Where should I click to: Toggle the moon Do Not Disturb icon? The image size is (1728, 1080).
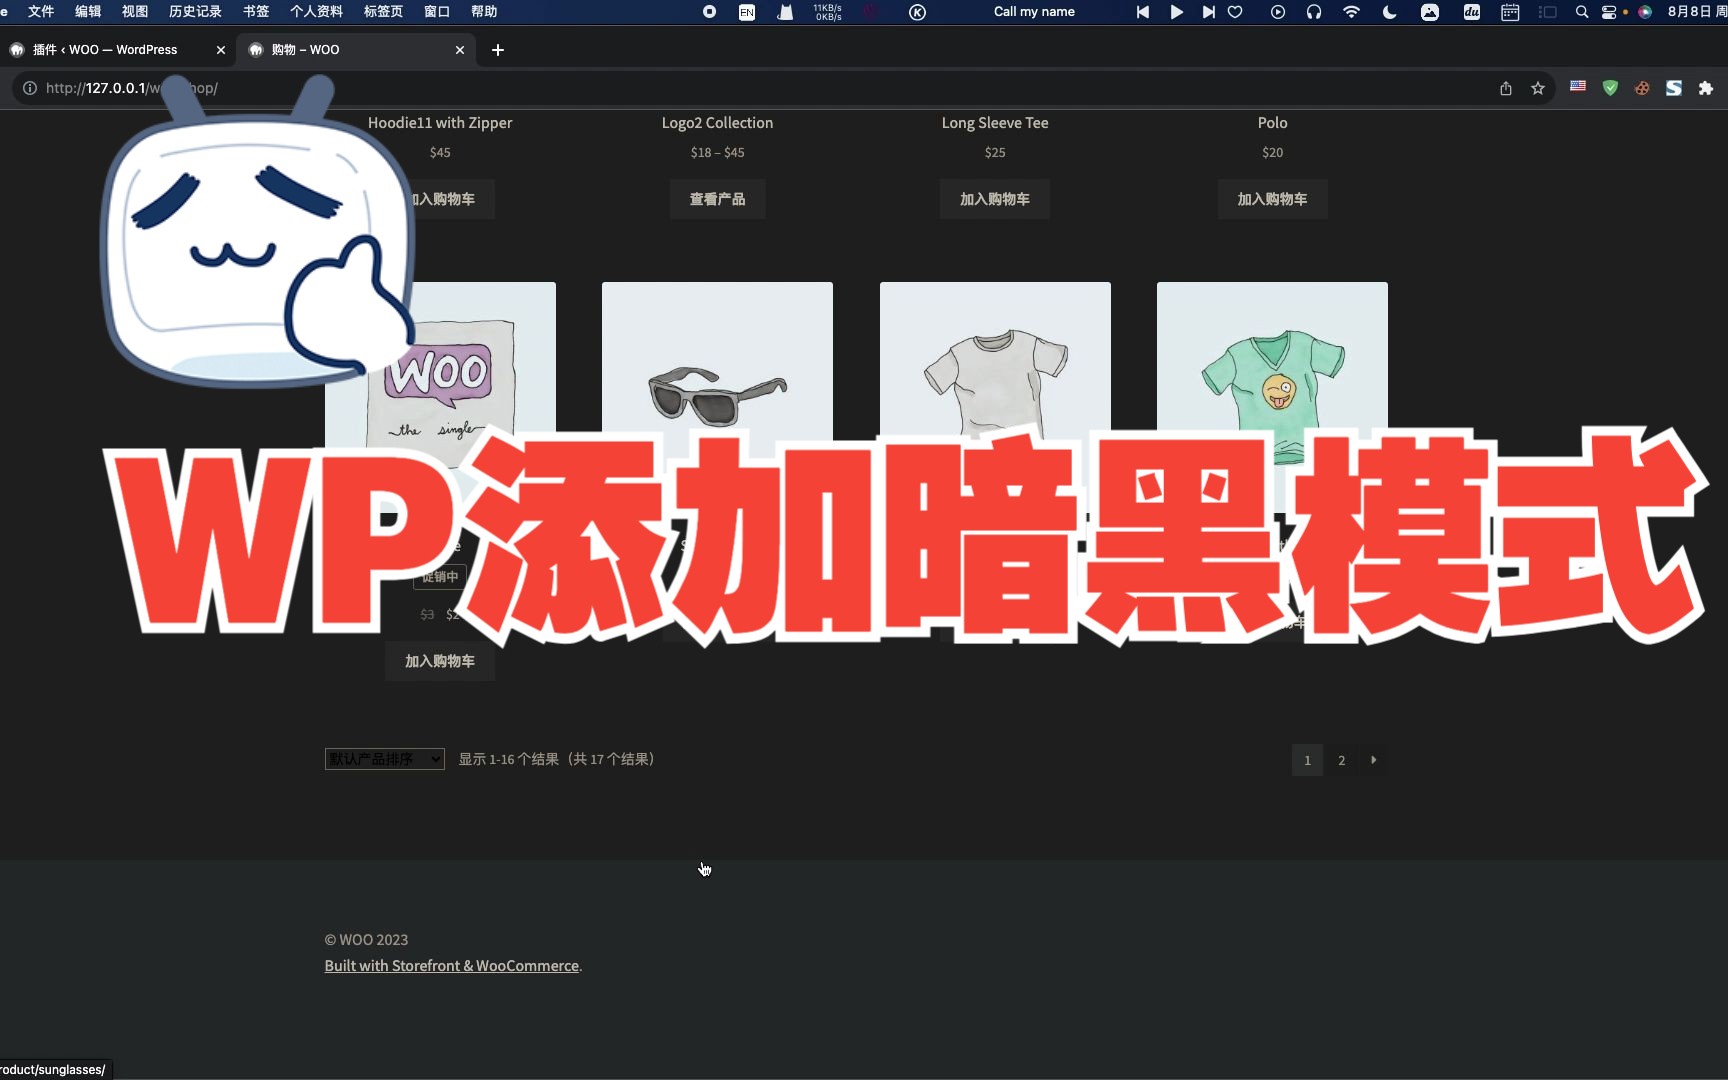pos(1389,12)
